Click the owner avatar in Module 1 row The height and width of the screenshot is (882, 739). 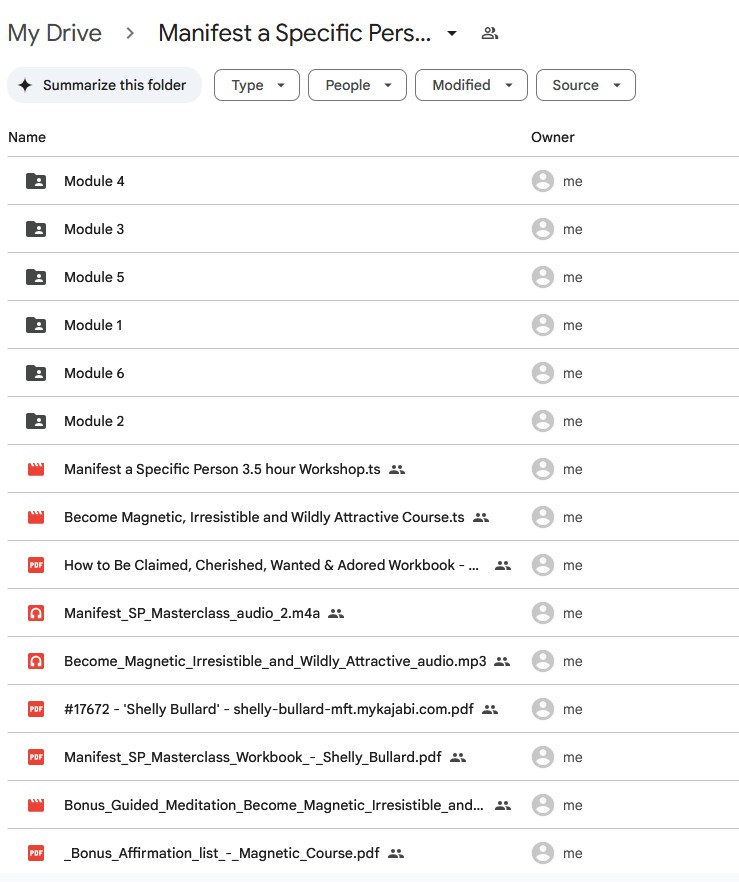pyautogui.click(x=542, y=325)
